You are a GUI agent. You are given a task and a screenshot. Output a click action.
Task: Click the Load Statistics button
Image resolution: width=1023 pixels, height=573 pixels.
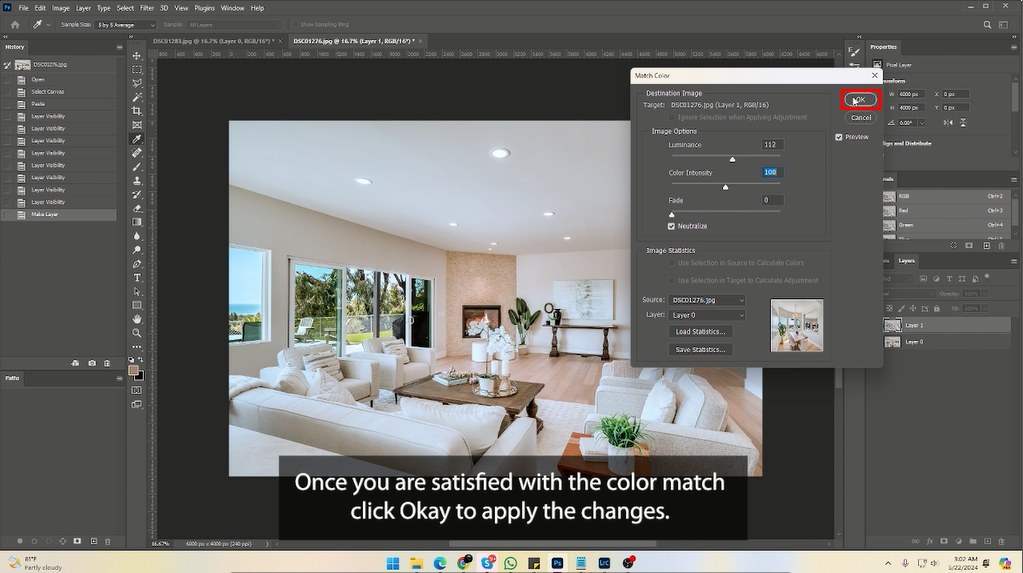pos(700,332)
